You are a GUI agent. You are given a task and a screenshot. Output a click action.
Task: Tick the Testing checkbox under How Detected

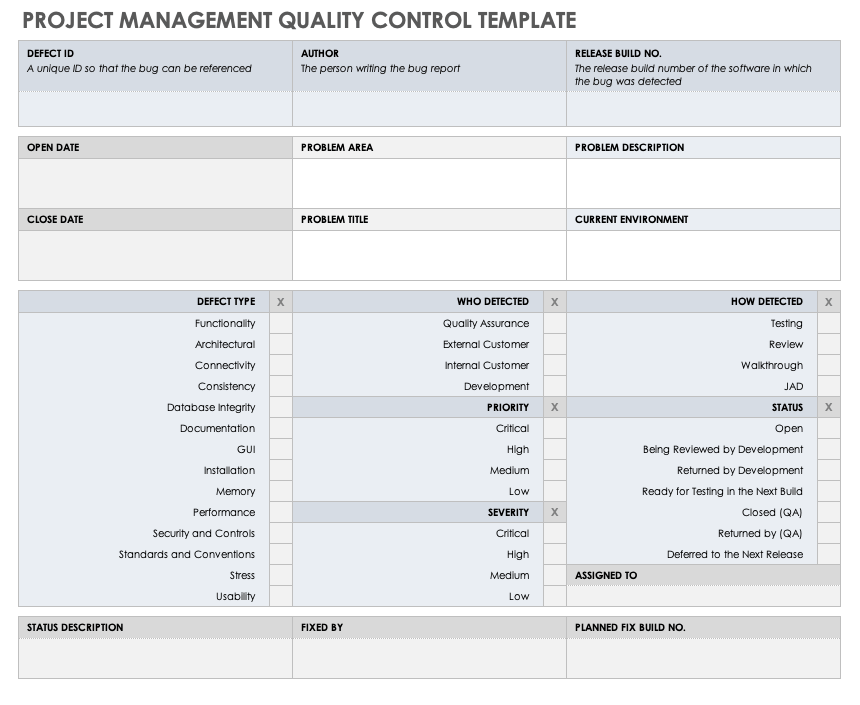pyautogui.click(x=828, y=323)
